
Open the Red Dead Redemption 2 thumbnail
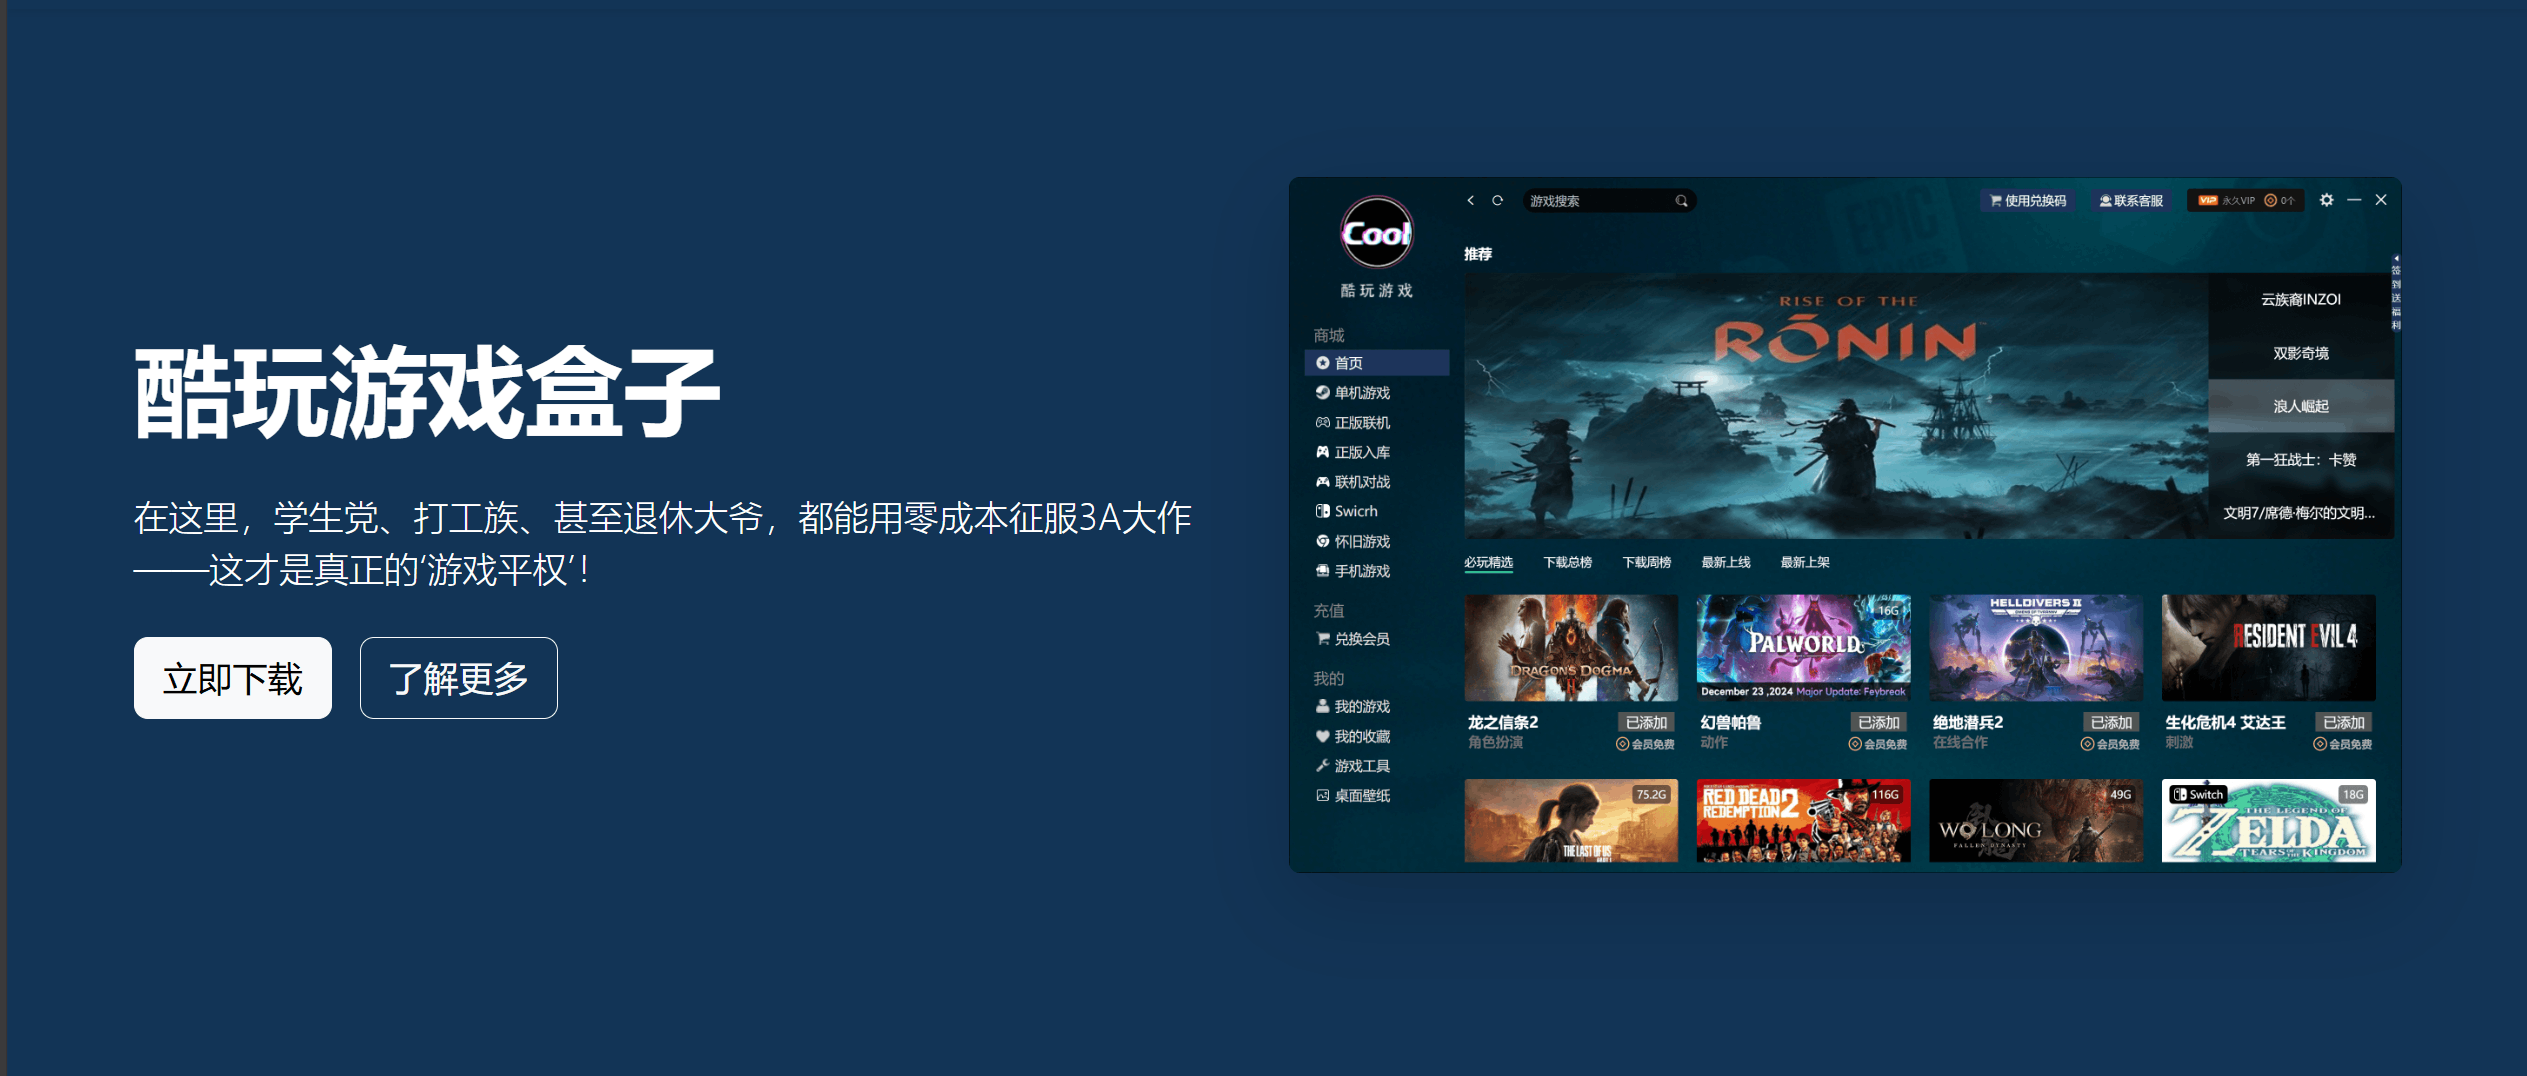(x=1803, y=821)
